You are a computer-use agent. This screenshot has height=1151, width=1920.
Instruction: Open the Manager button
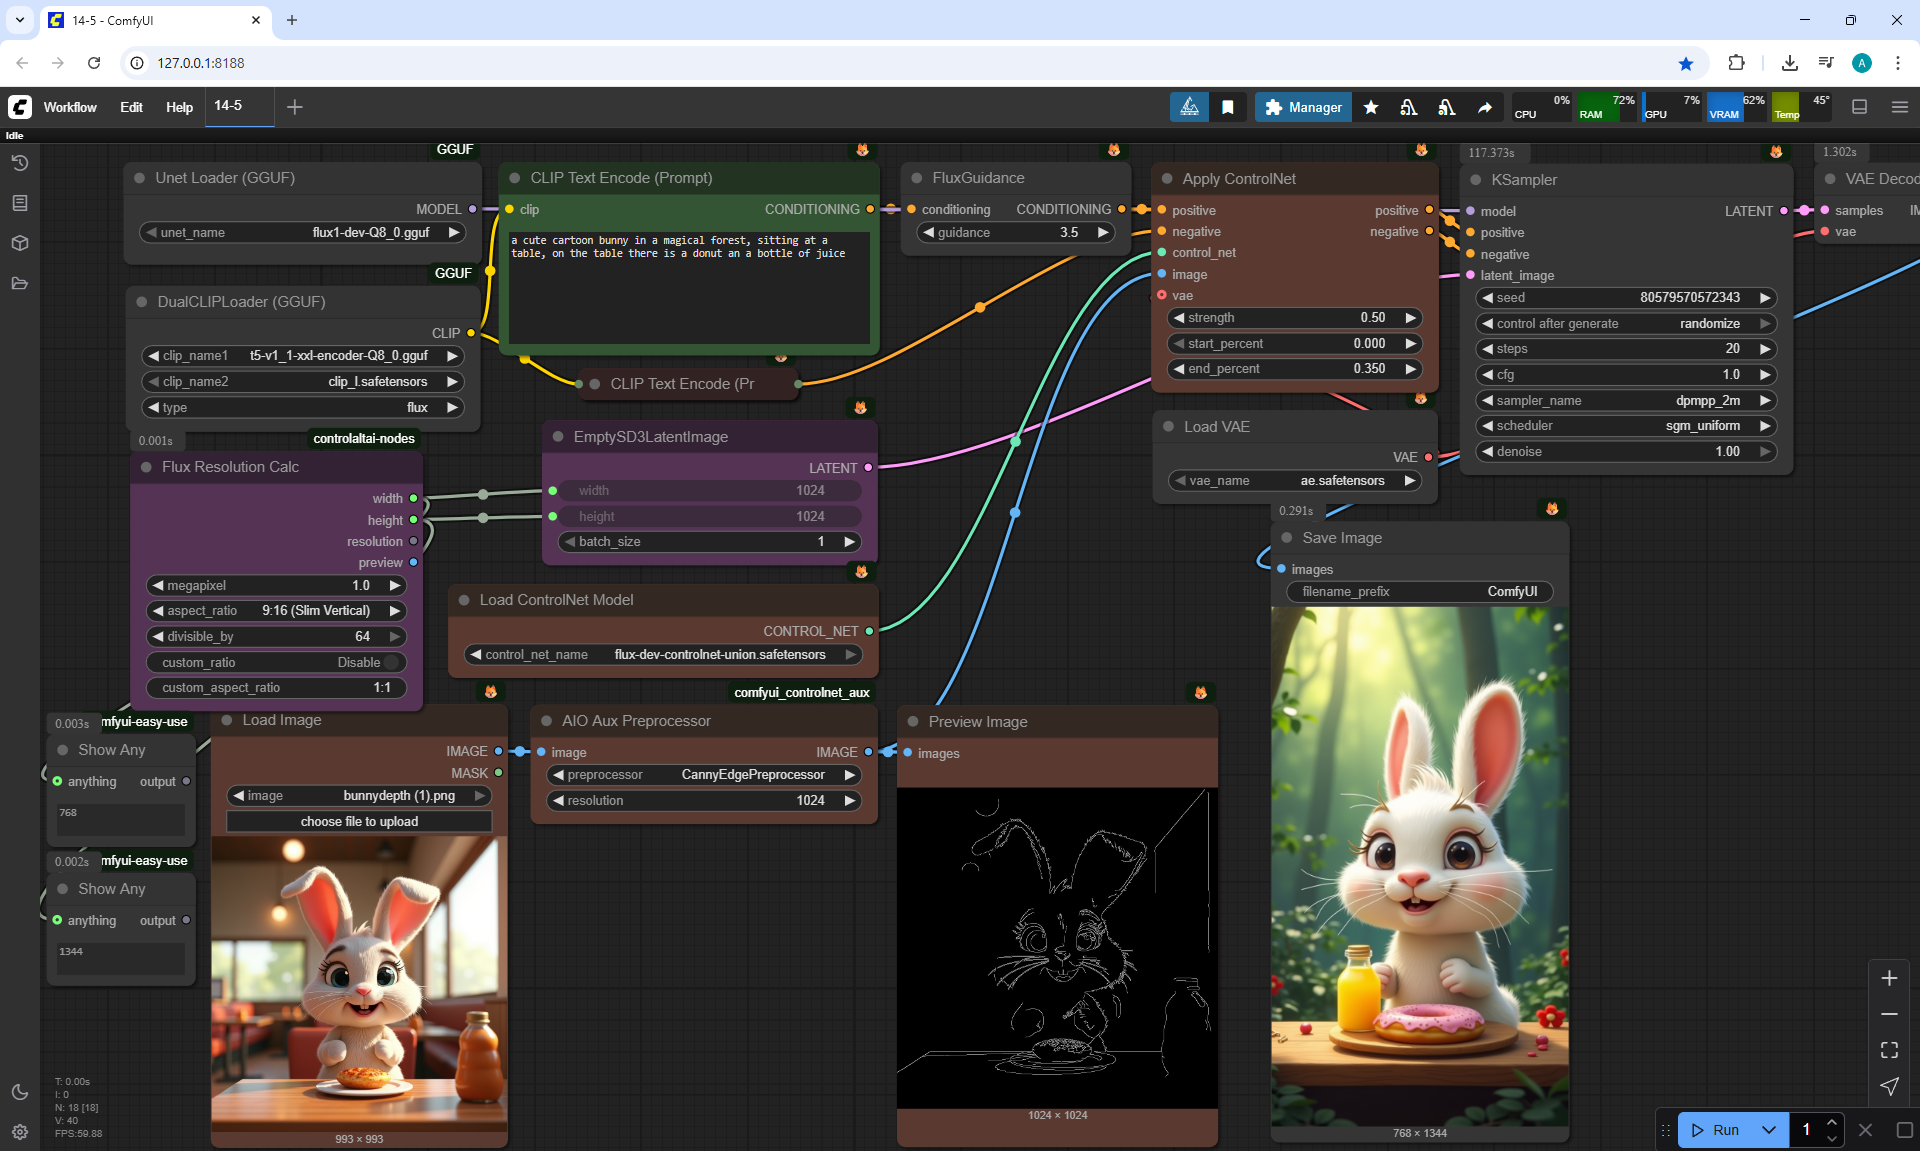pos(1303,107)
